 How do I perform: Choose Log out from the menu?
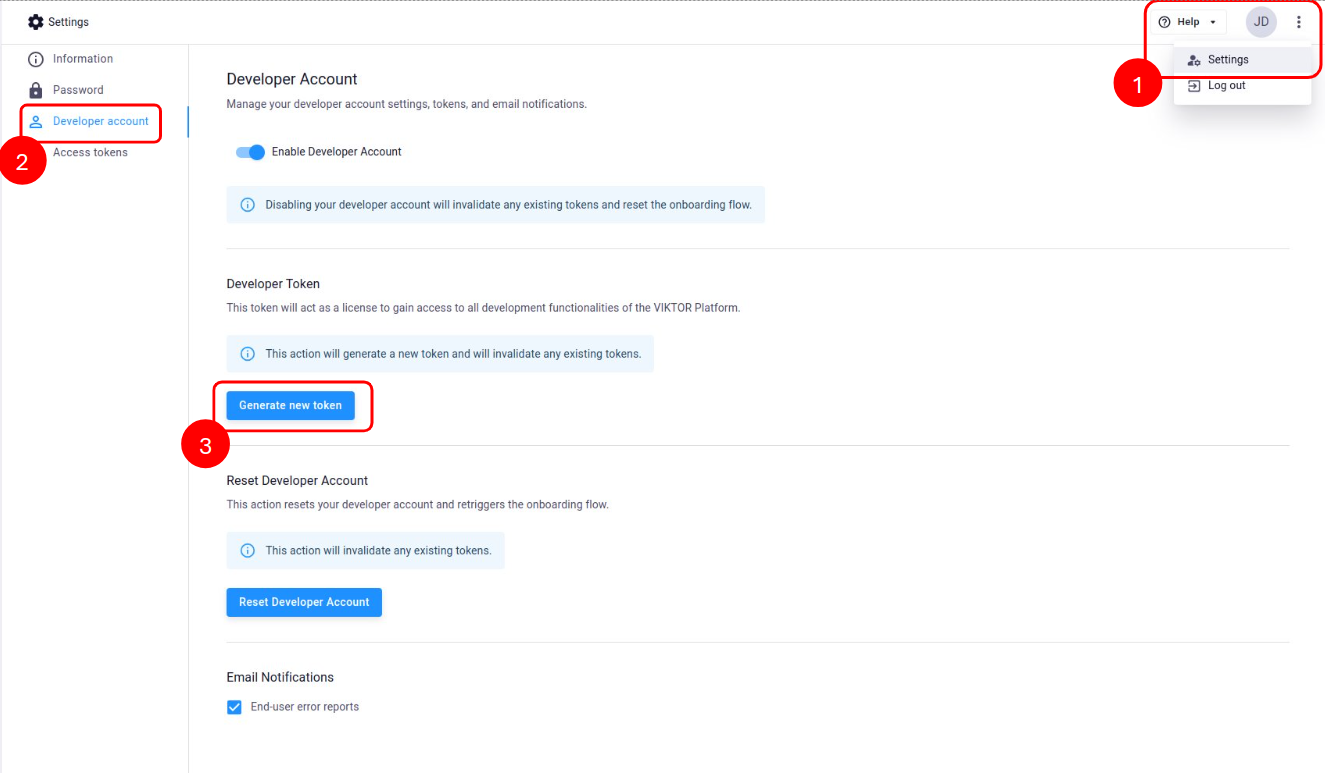(x=1226, y=86)
